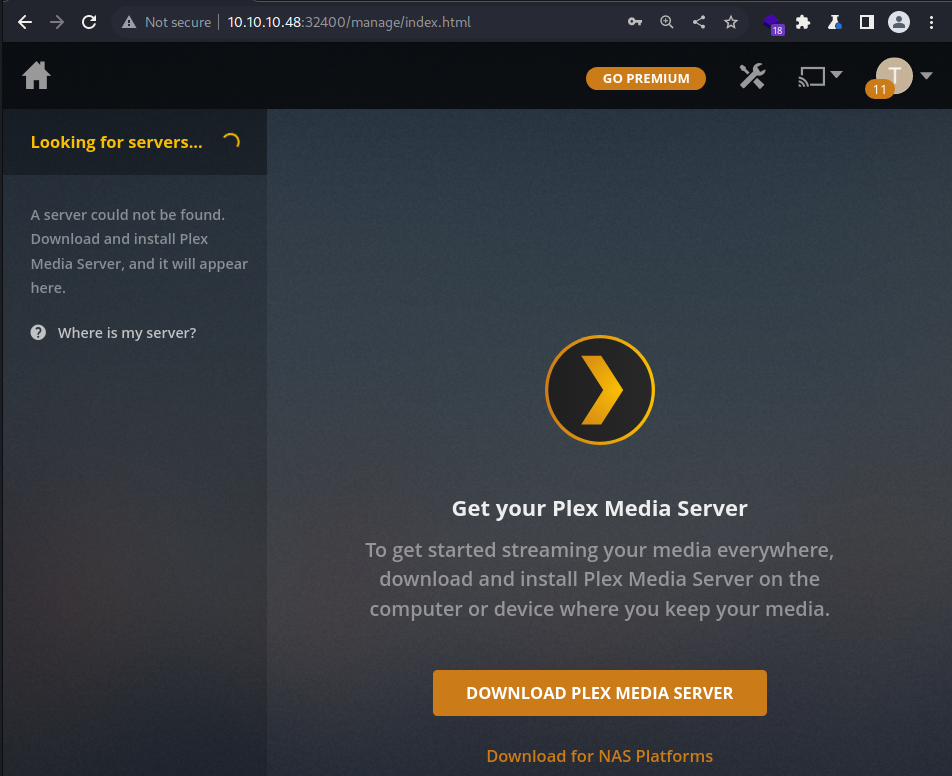Screen dimensions: 952x776
Task: Open saved passwords key icon
Action: 635,22
